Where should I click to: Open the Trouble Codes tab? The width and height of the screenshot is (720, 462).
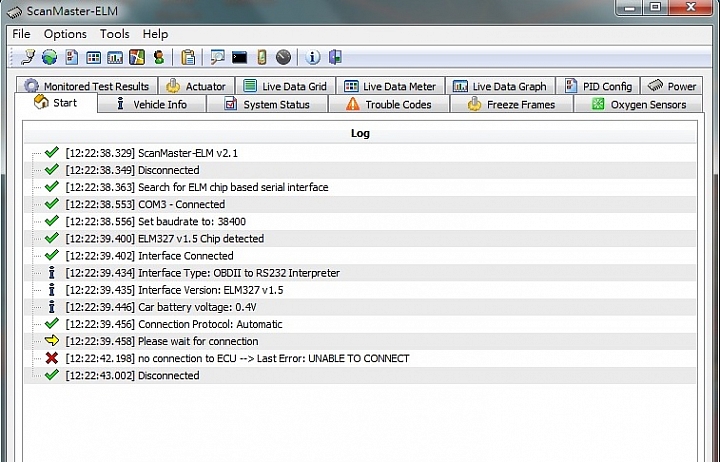389,104
